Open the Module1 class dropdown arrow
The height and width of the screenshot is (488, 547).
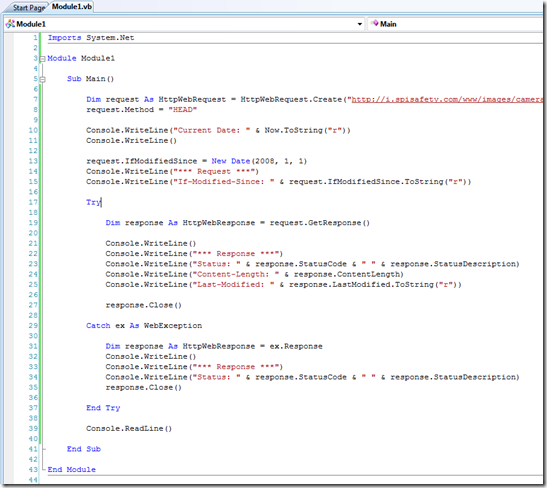pos(360,24)
